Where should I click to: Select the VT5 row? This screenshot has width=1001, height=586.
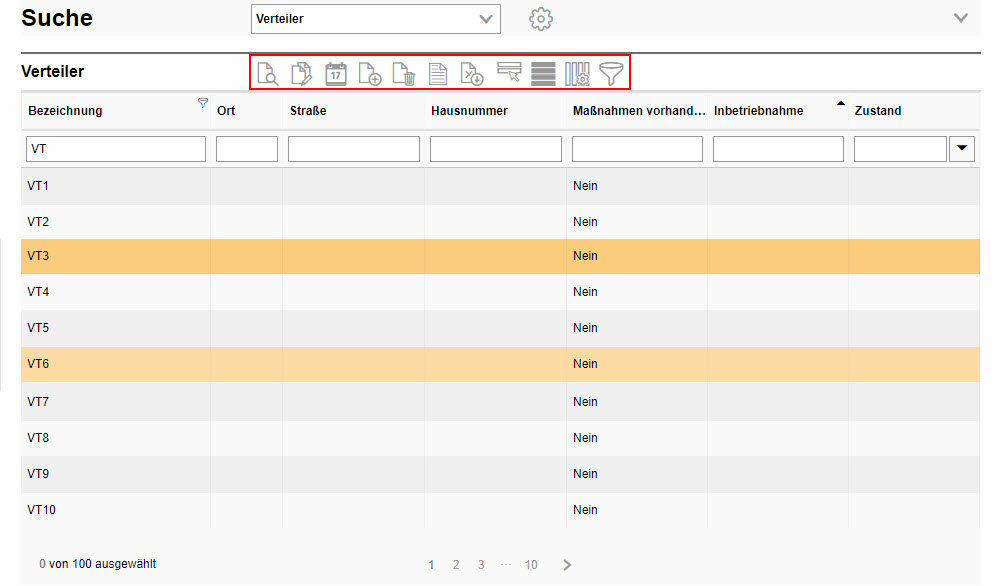[x=500, y=328]
